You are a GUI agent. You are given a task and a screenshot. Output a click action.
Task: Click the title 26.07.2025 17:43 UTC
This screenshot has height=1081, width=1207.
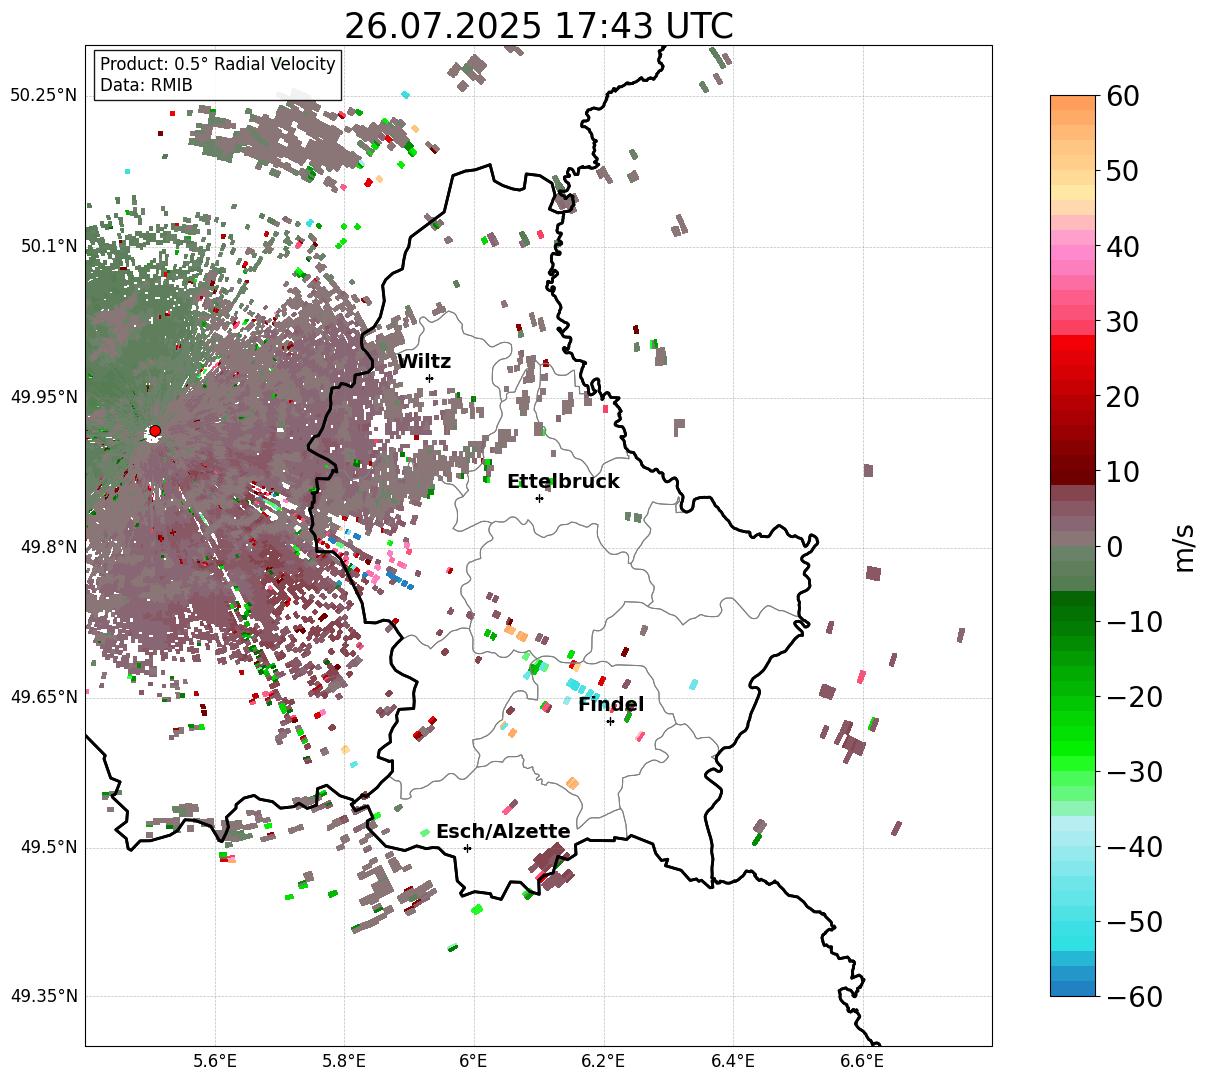(x=539, y=26)
